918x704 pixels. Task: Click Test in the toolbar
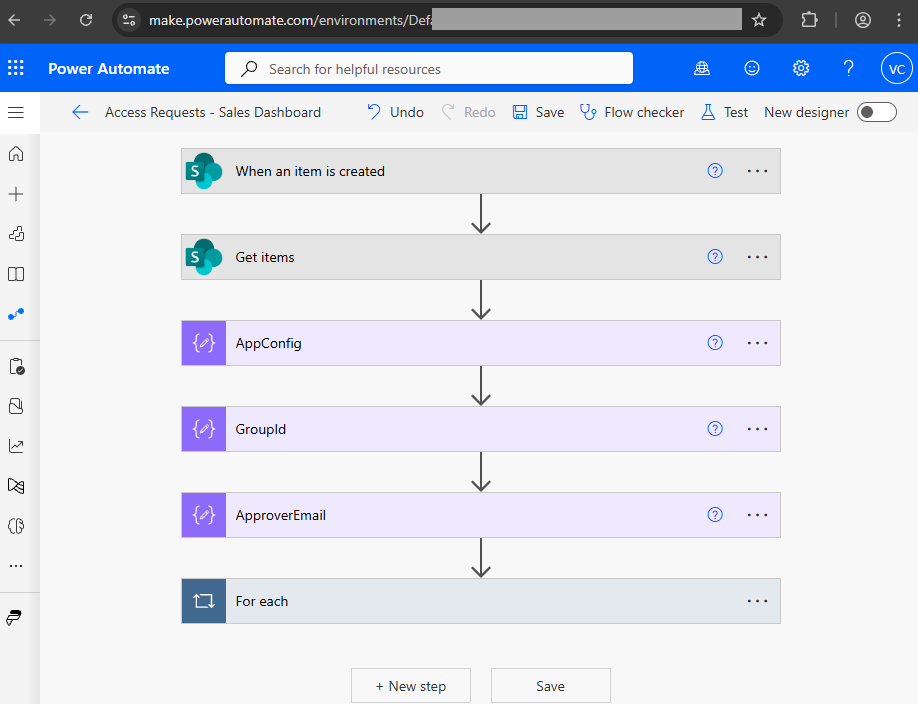click(724, 112)
